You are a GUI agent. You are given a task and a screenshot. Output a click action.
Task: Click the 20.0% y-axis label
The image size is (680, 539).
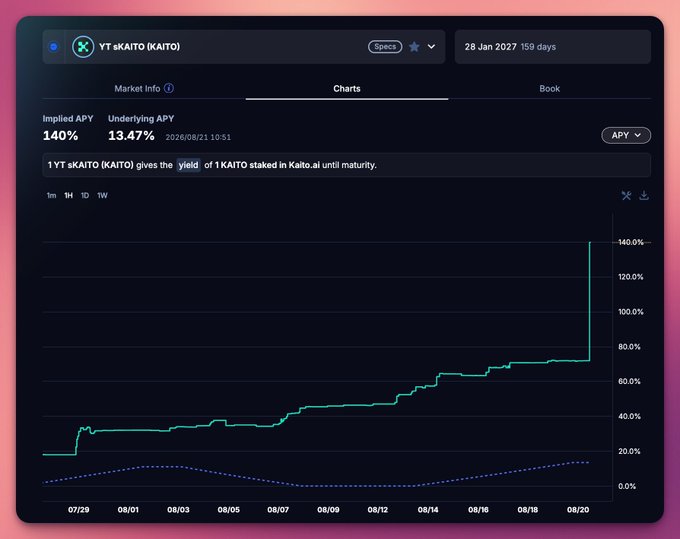tap(629, 451)
